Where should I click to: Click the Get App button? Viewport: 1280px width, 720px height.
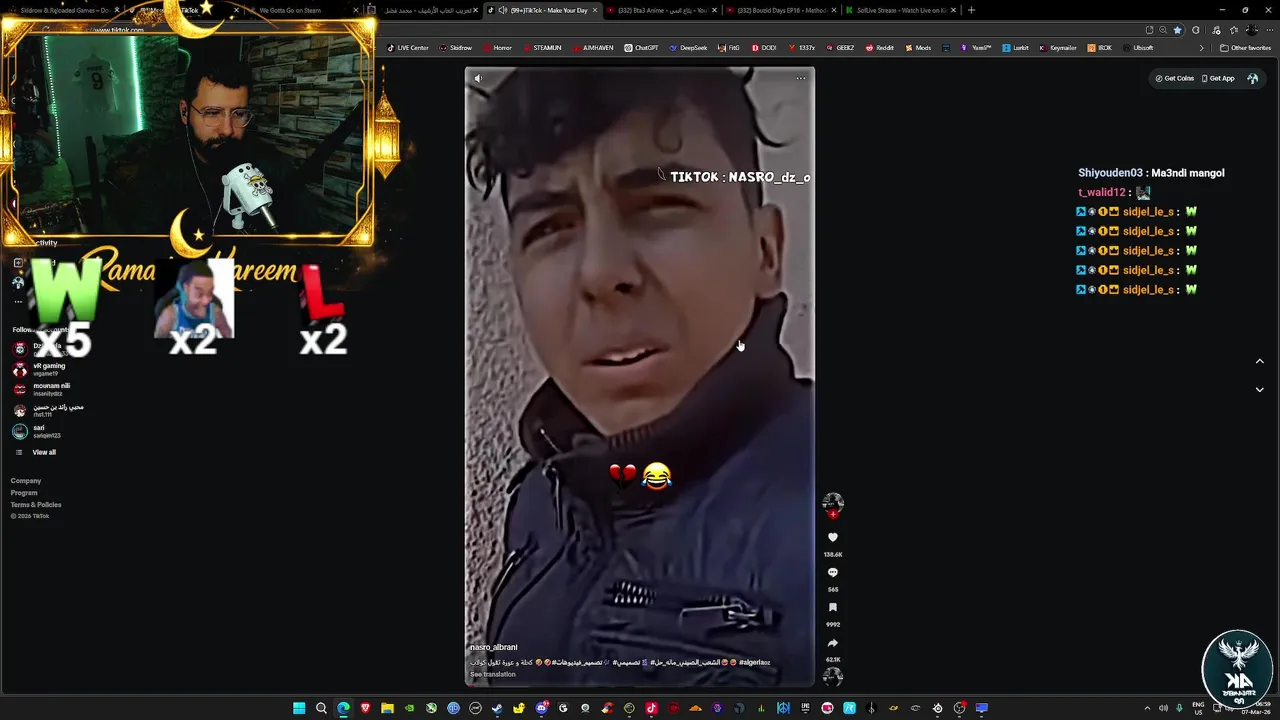point(1218,78)
